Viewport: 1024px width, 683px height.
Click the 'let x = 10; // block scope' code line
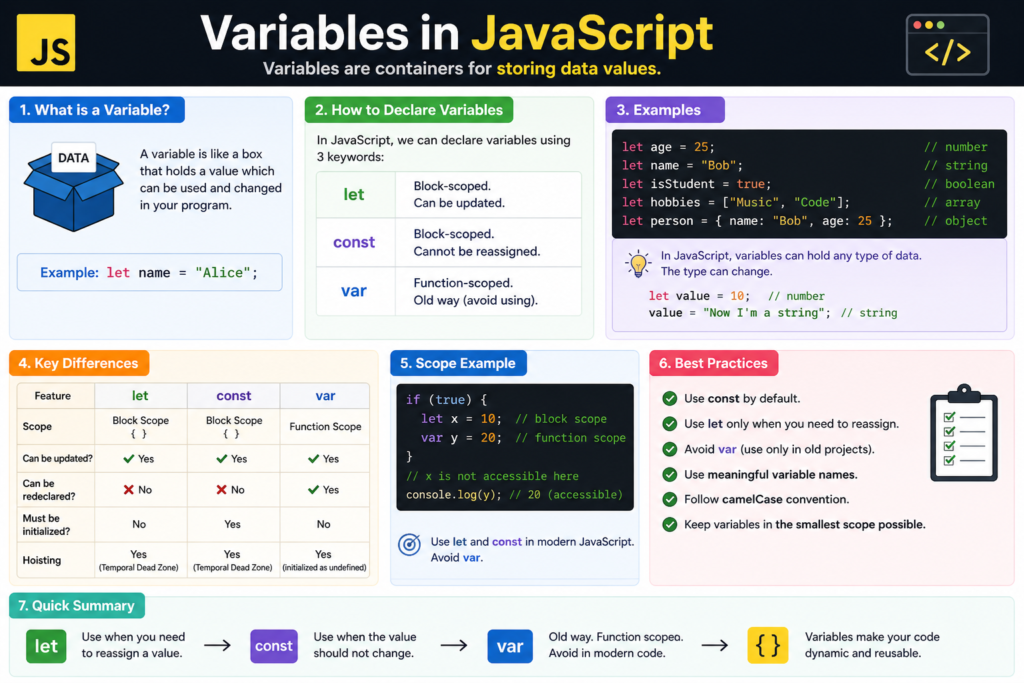pyautogui.click(x=513, y=419)
